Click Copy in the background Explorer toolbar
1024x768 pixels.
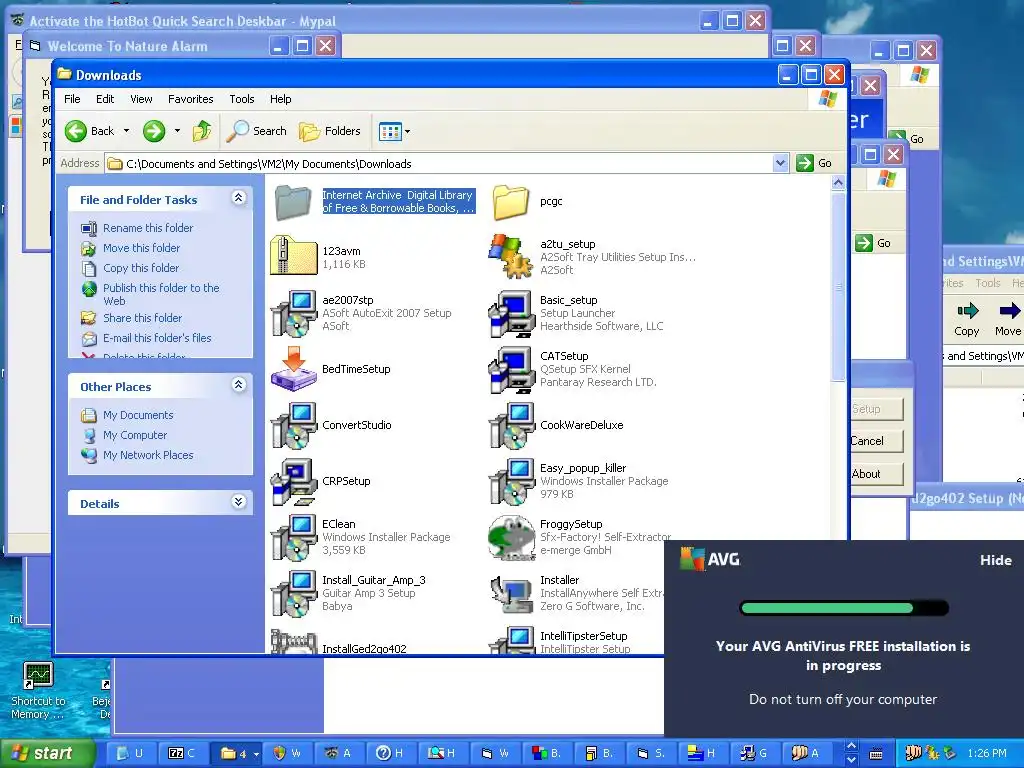(x=967, y=319)
